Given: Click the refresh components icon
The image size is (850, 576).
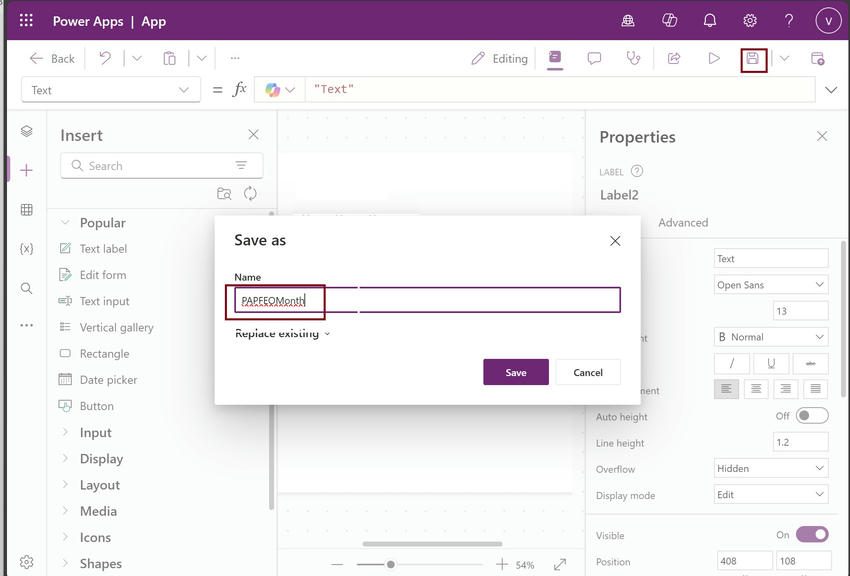Looking at the screenshot, I should click(x=250, y=193).
